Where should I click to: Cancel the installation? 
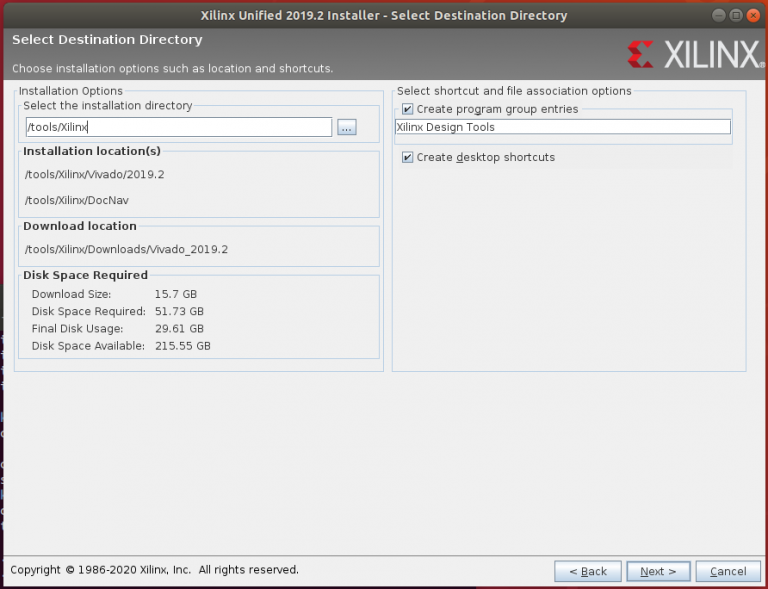(727, 571)
